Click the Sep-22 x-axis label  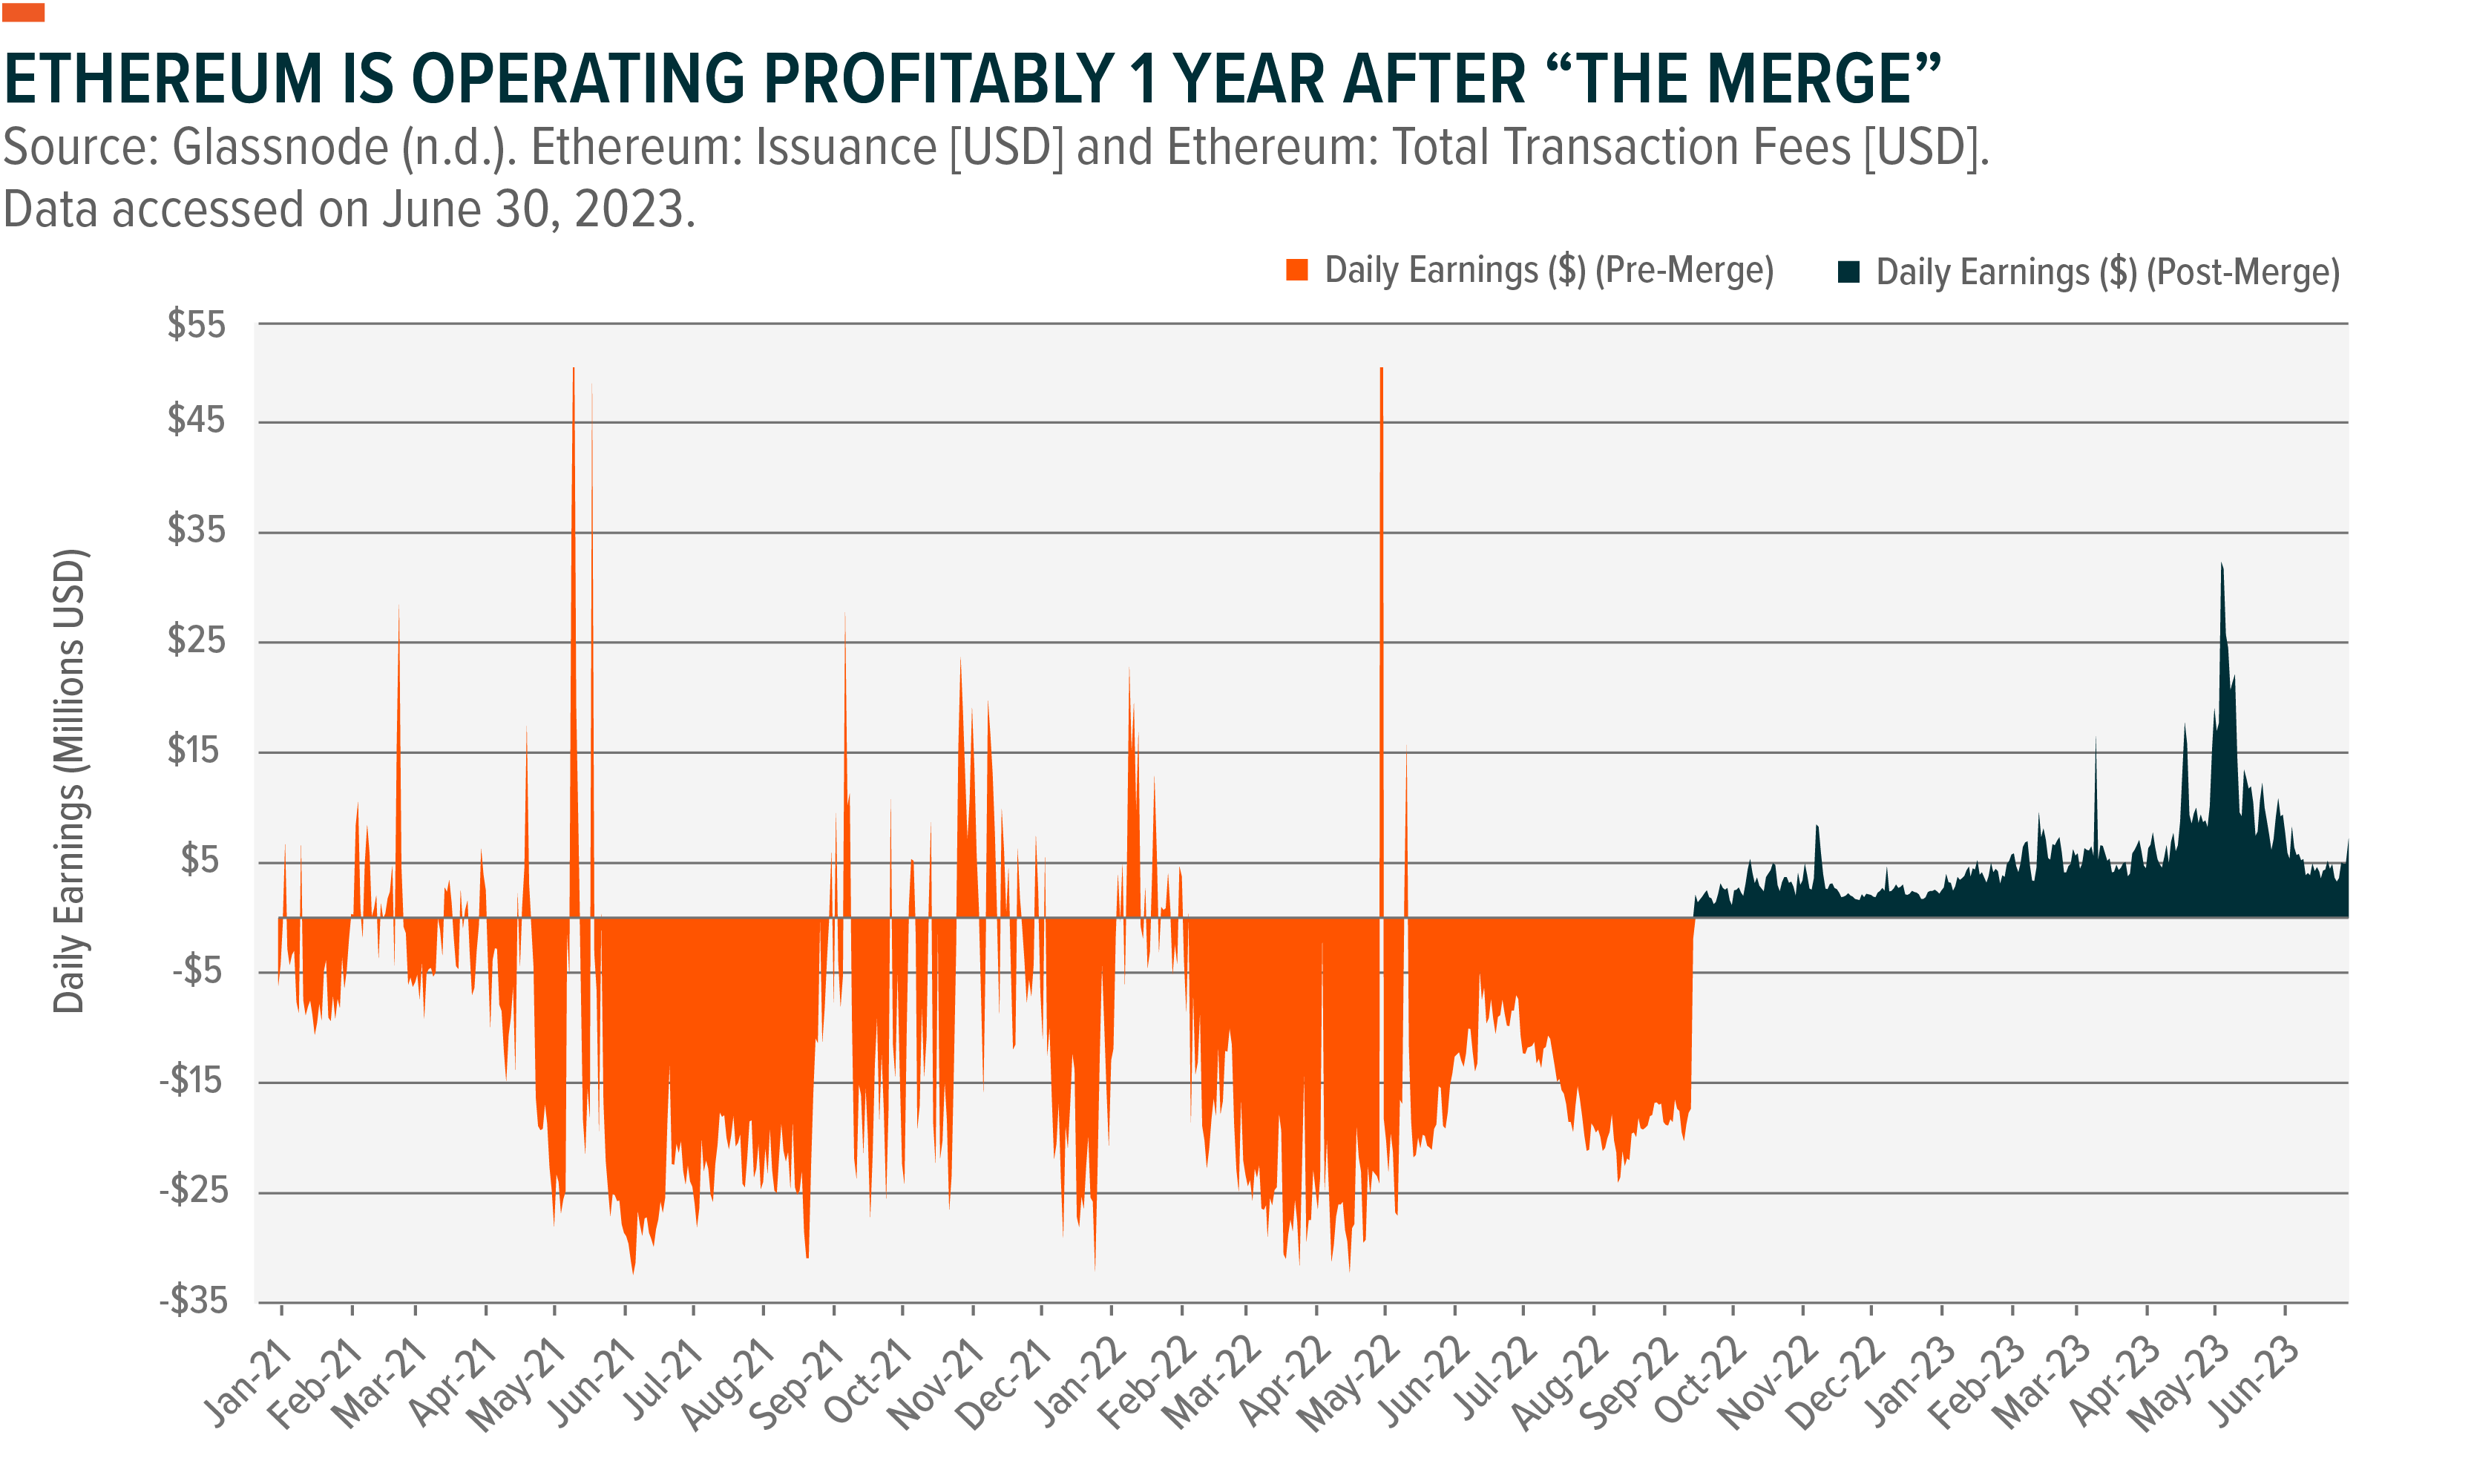[x=1631, y=1383]
